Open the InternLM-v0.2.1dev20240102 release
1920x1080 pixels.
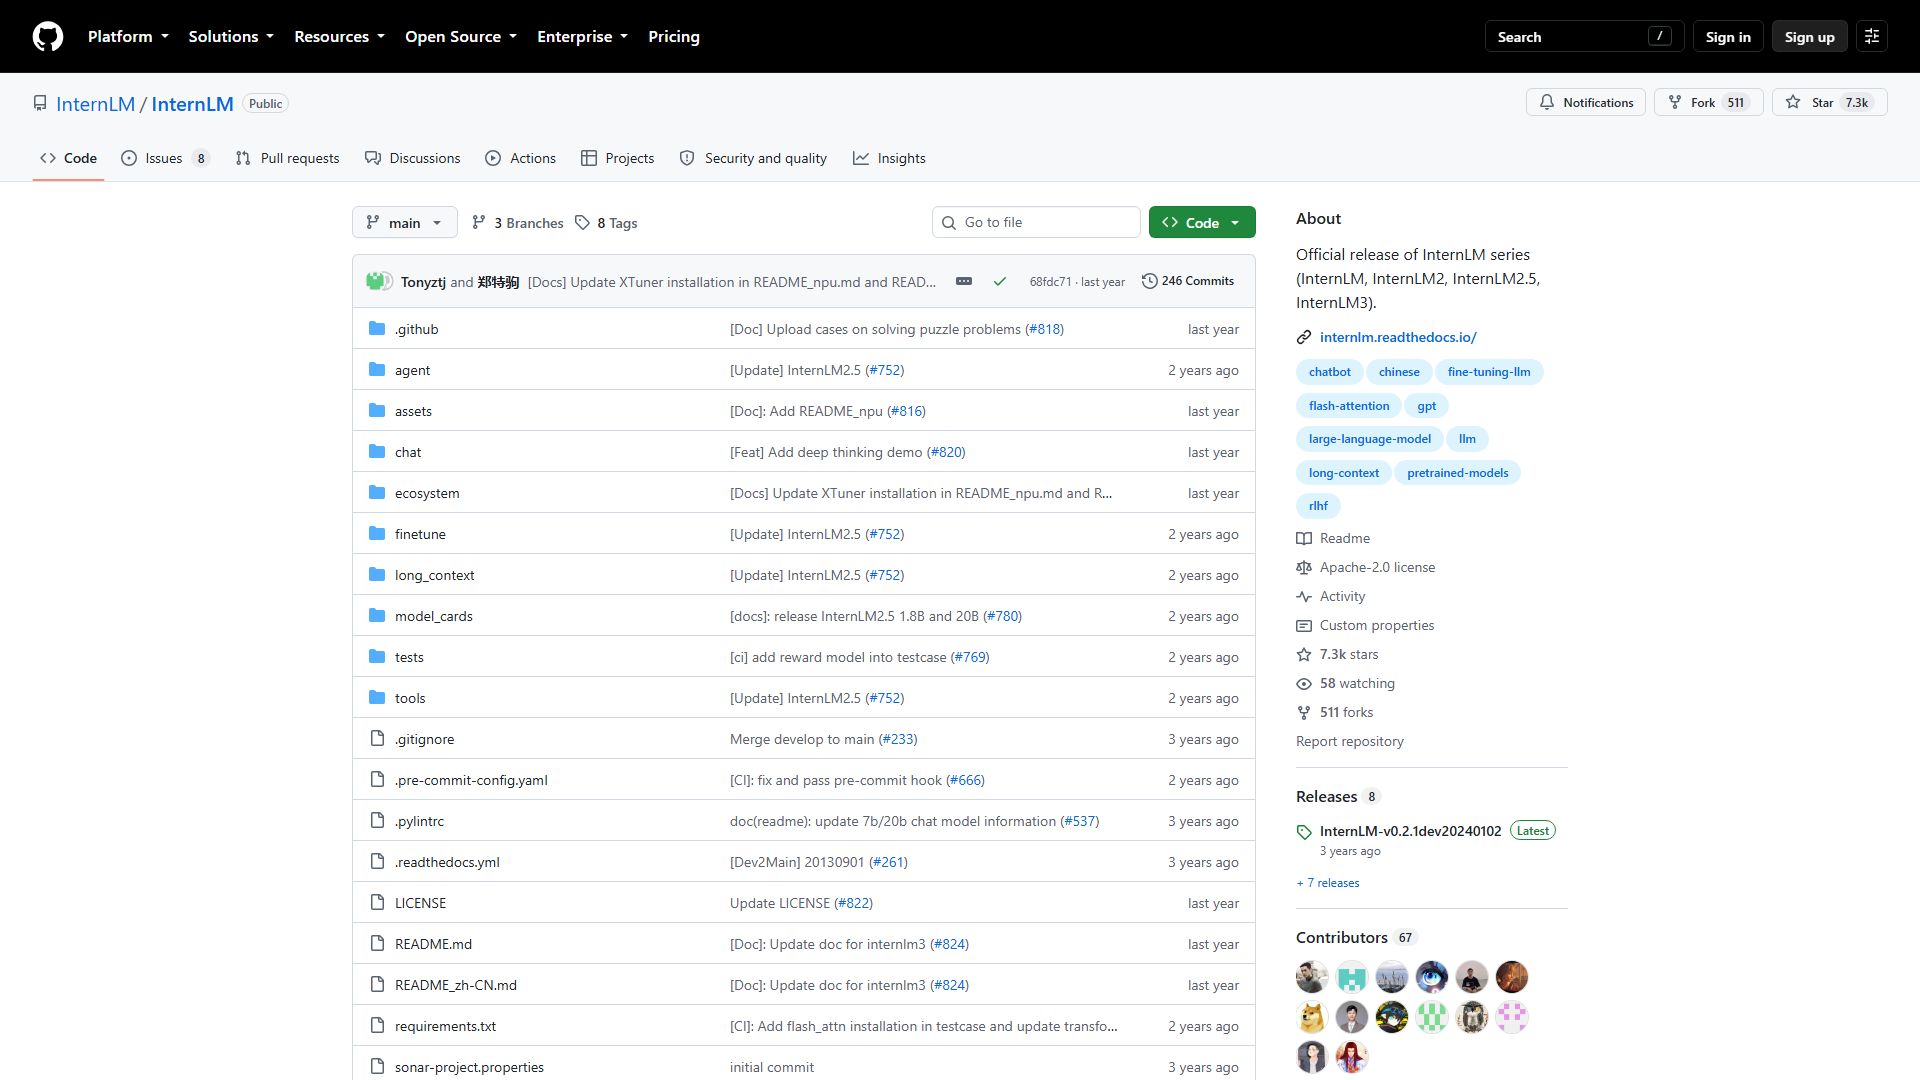[1410, 831]
